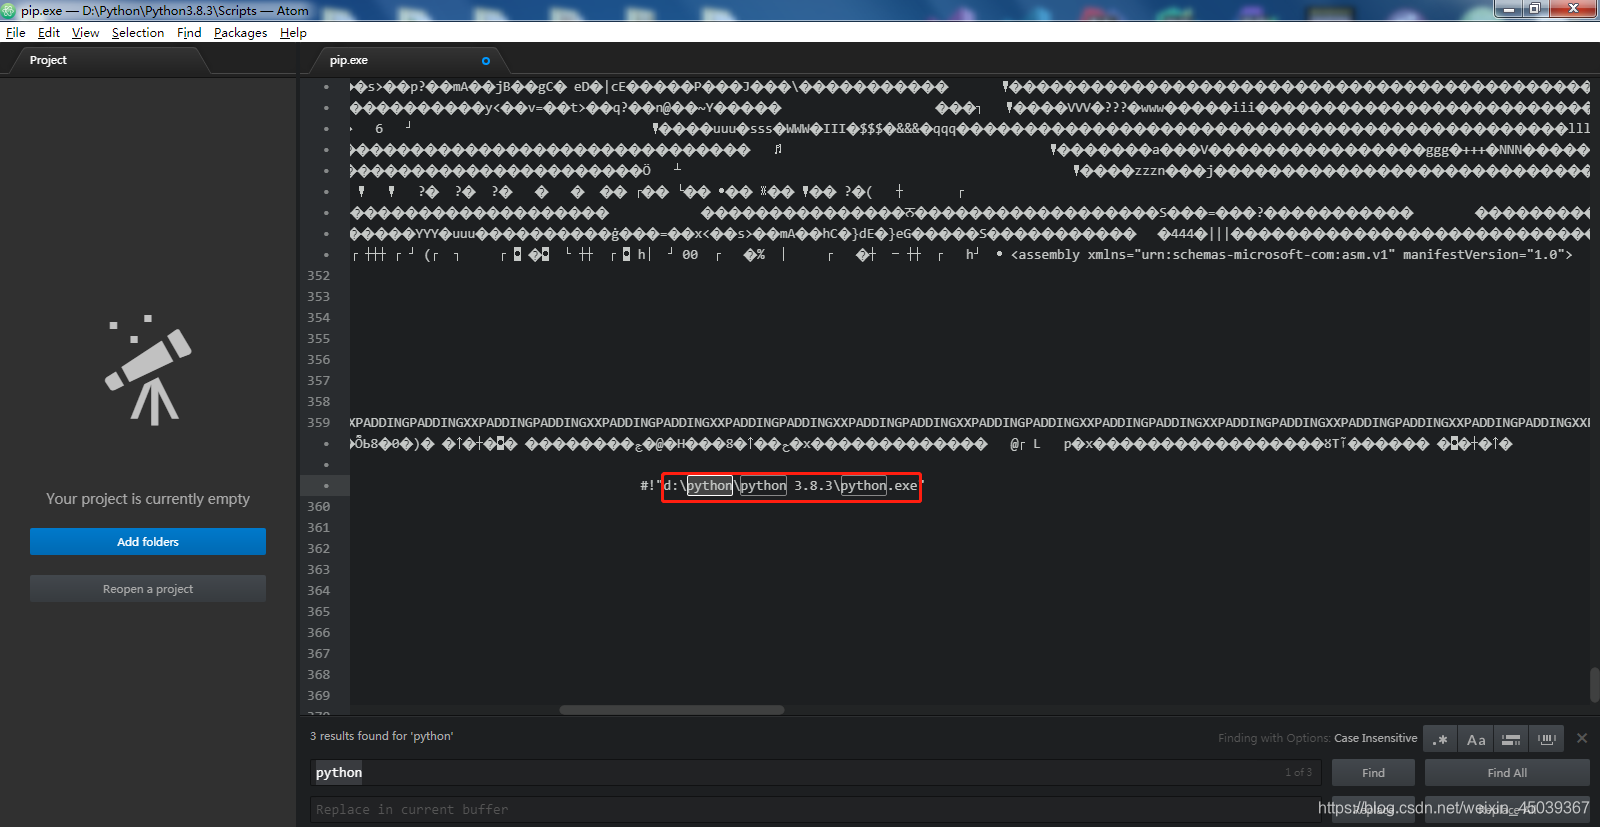Toggle the regex search option

point(1440,739)
